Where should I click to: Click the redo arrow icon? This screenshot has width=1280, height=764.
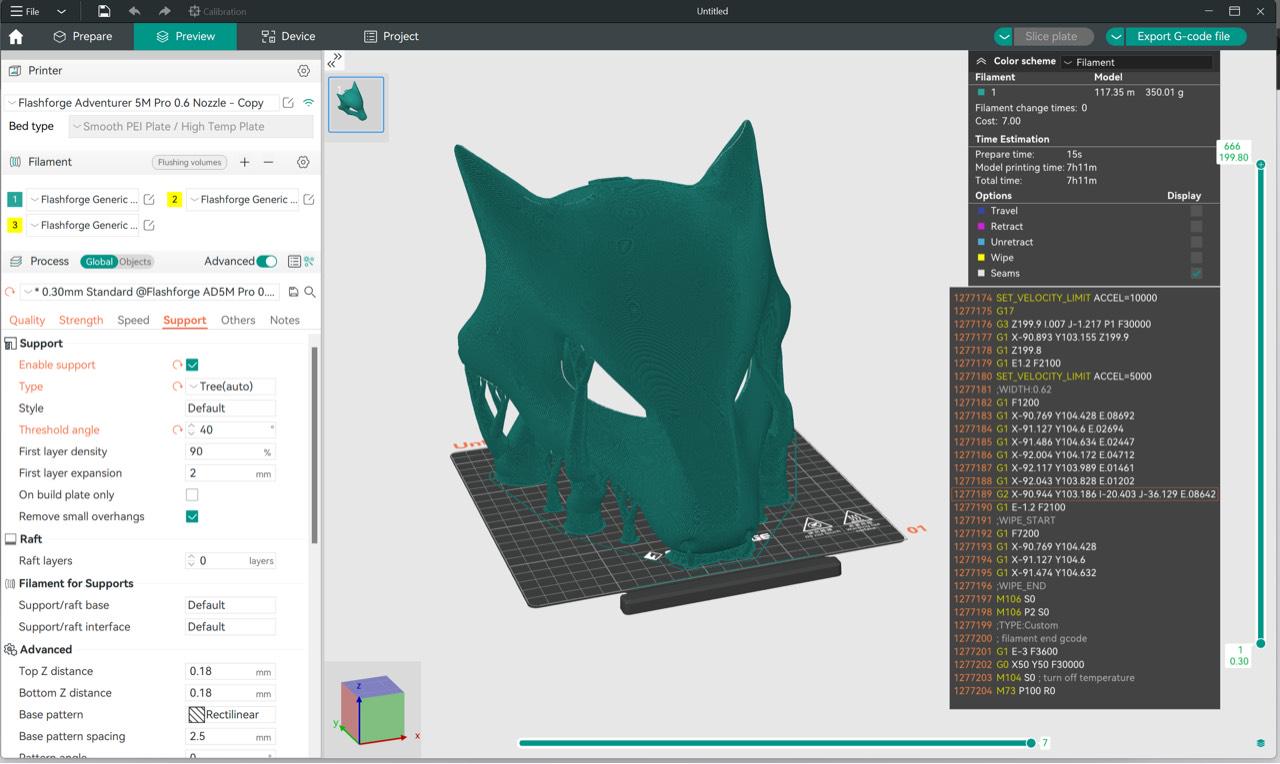point(165,11)
